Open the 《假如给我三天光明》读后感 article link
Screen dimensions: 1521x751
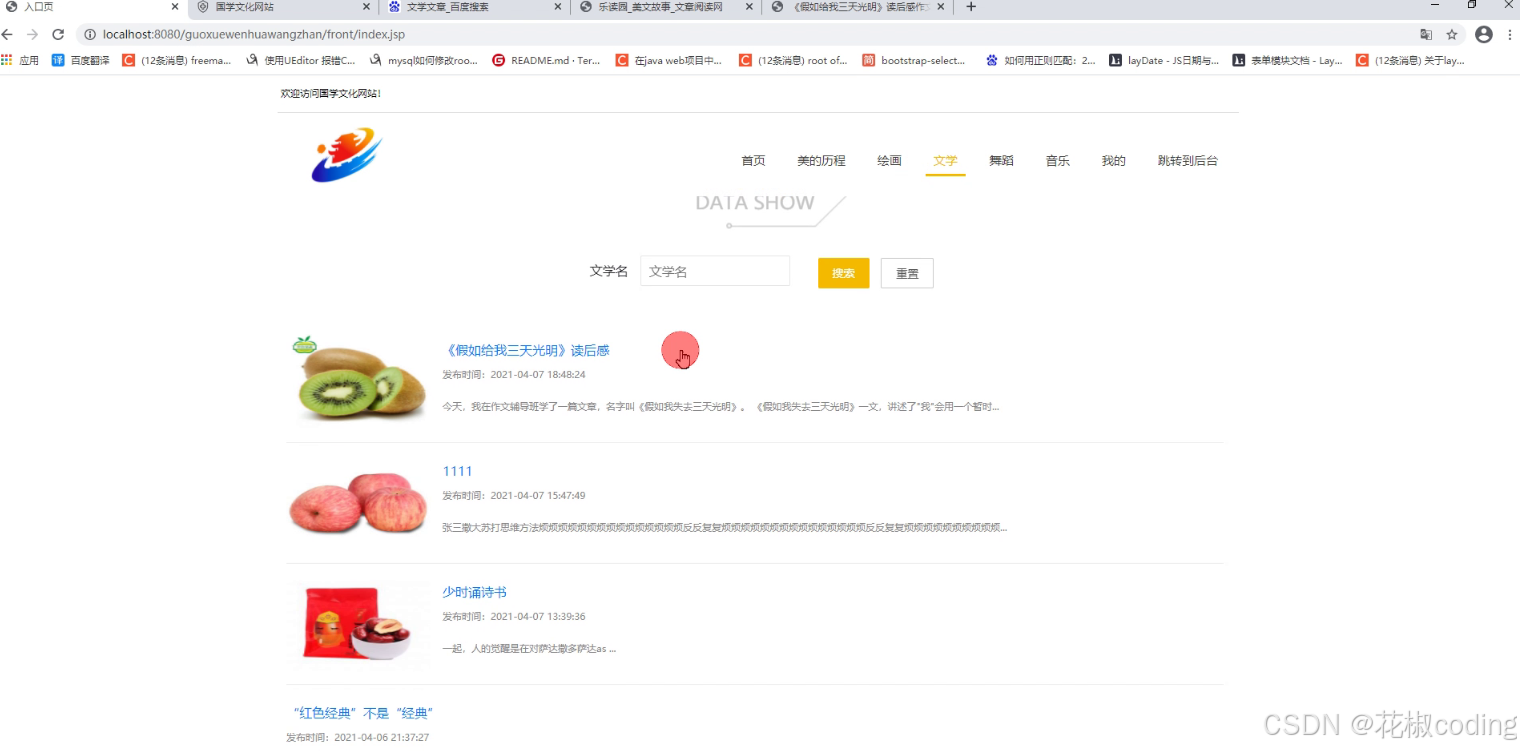525,350
